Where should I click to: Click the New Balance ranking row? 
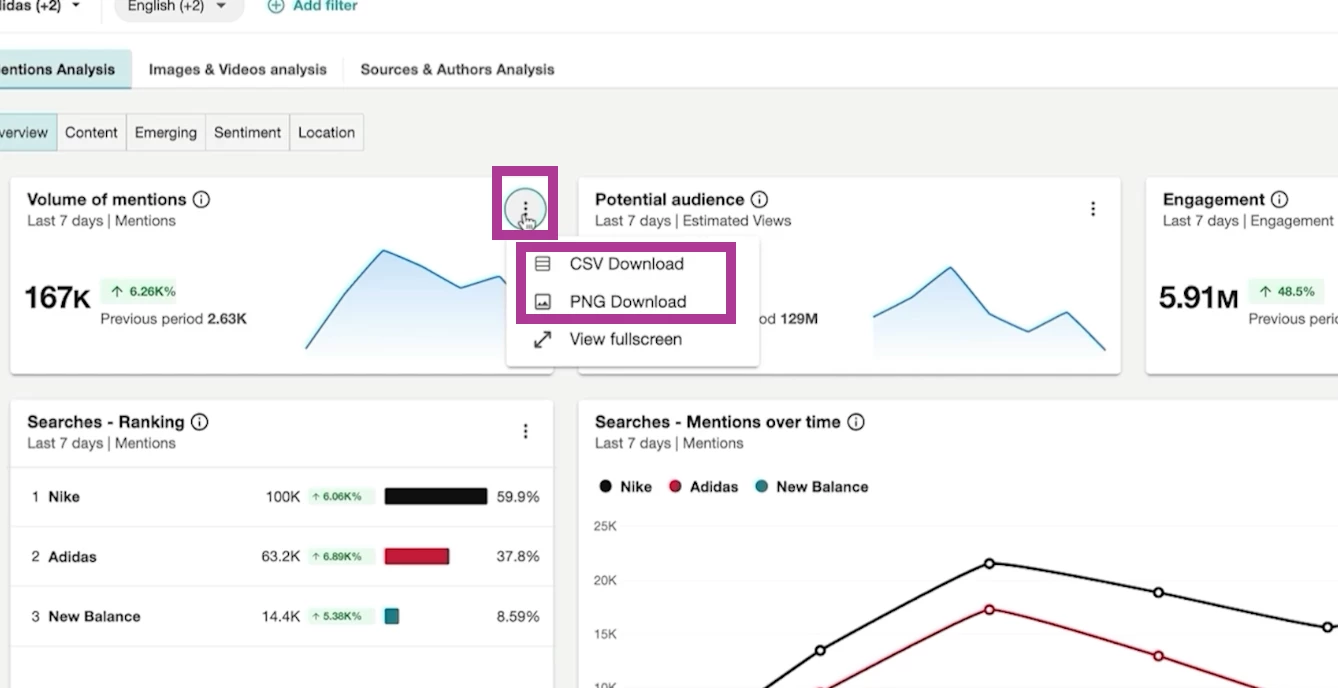coord(282,616)
